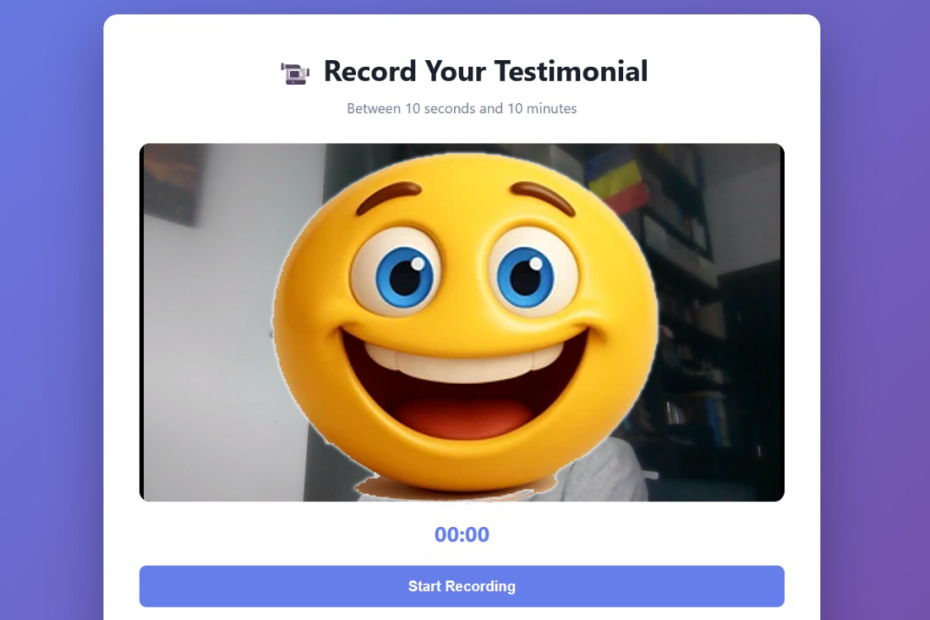The image size is (930, 620).
Task: Click the video camera icon beside heading
Action: click(294, 73)
